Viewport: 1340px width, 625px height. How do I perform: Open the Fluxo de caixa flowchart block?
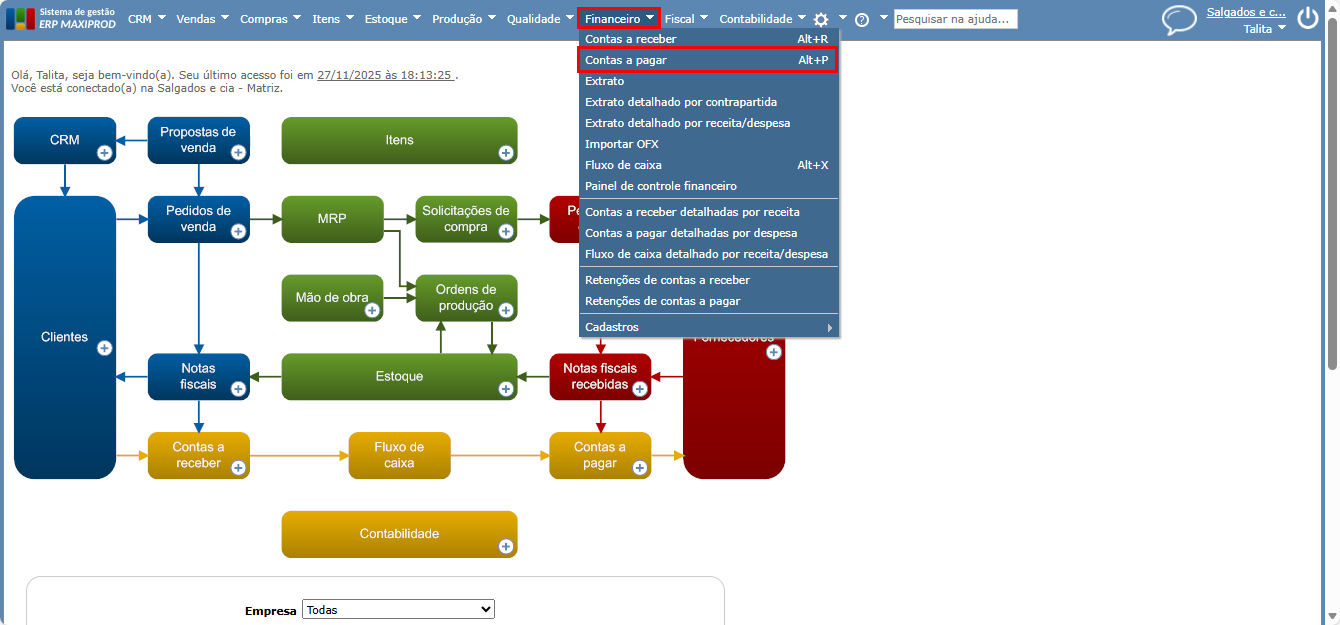pyautogui.click(x=399, y=455)
